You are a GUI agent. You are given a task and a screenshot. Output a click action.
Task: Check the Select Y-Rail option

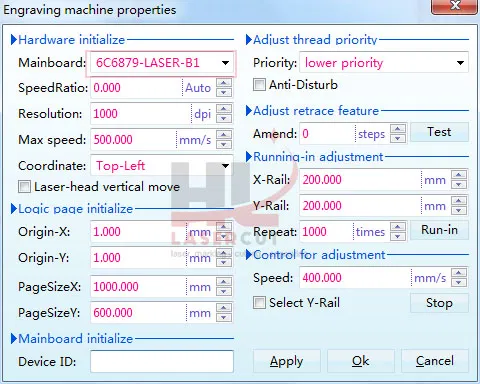click(259, 303)
